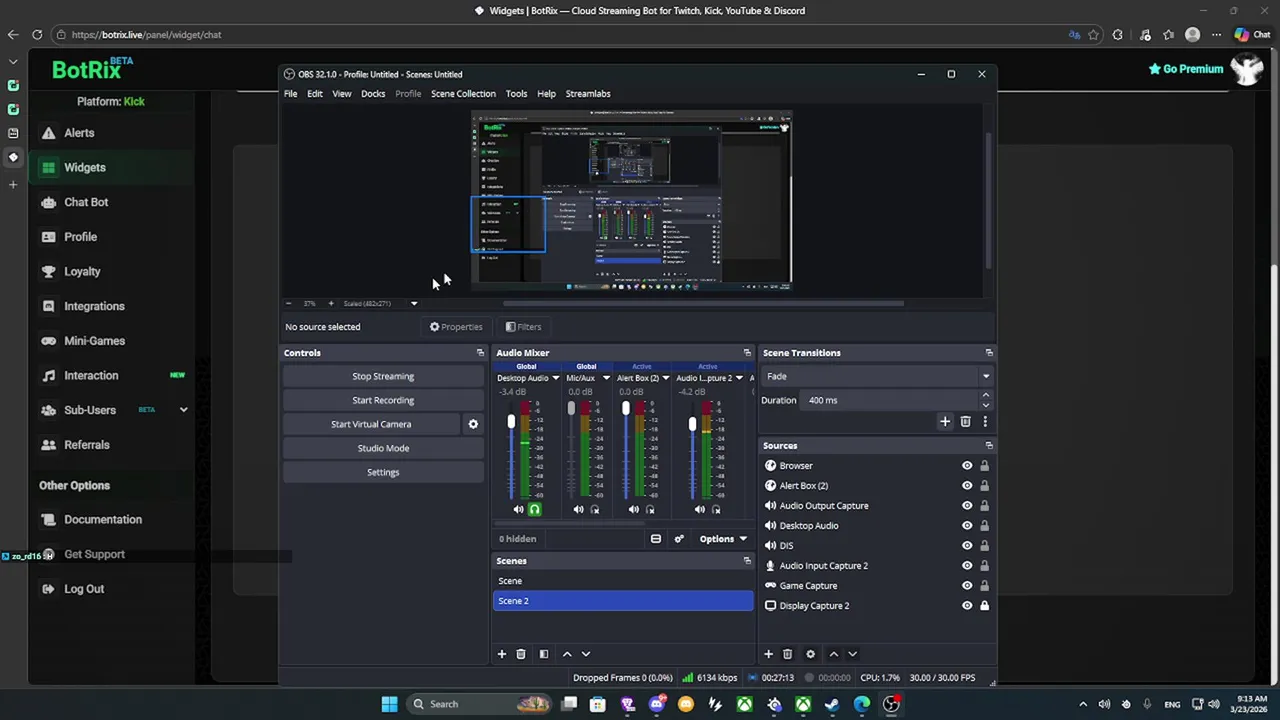
Task: Open Scene Collection menu in OBS
Action: point(463,94)
